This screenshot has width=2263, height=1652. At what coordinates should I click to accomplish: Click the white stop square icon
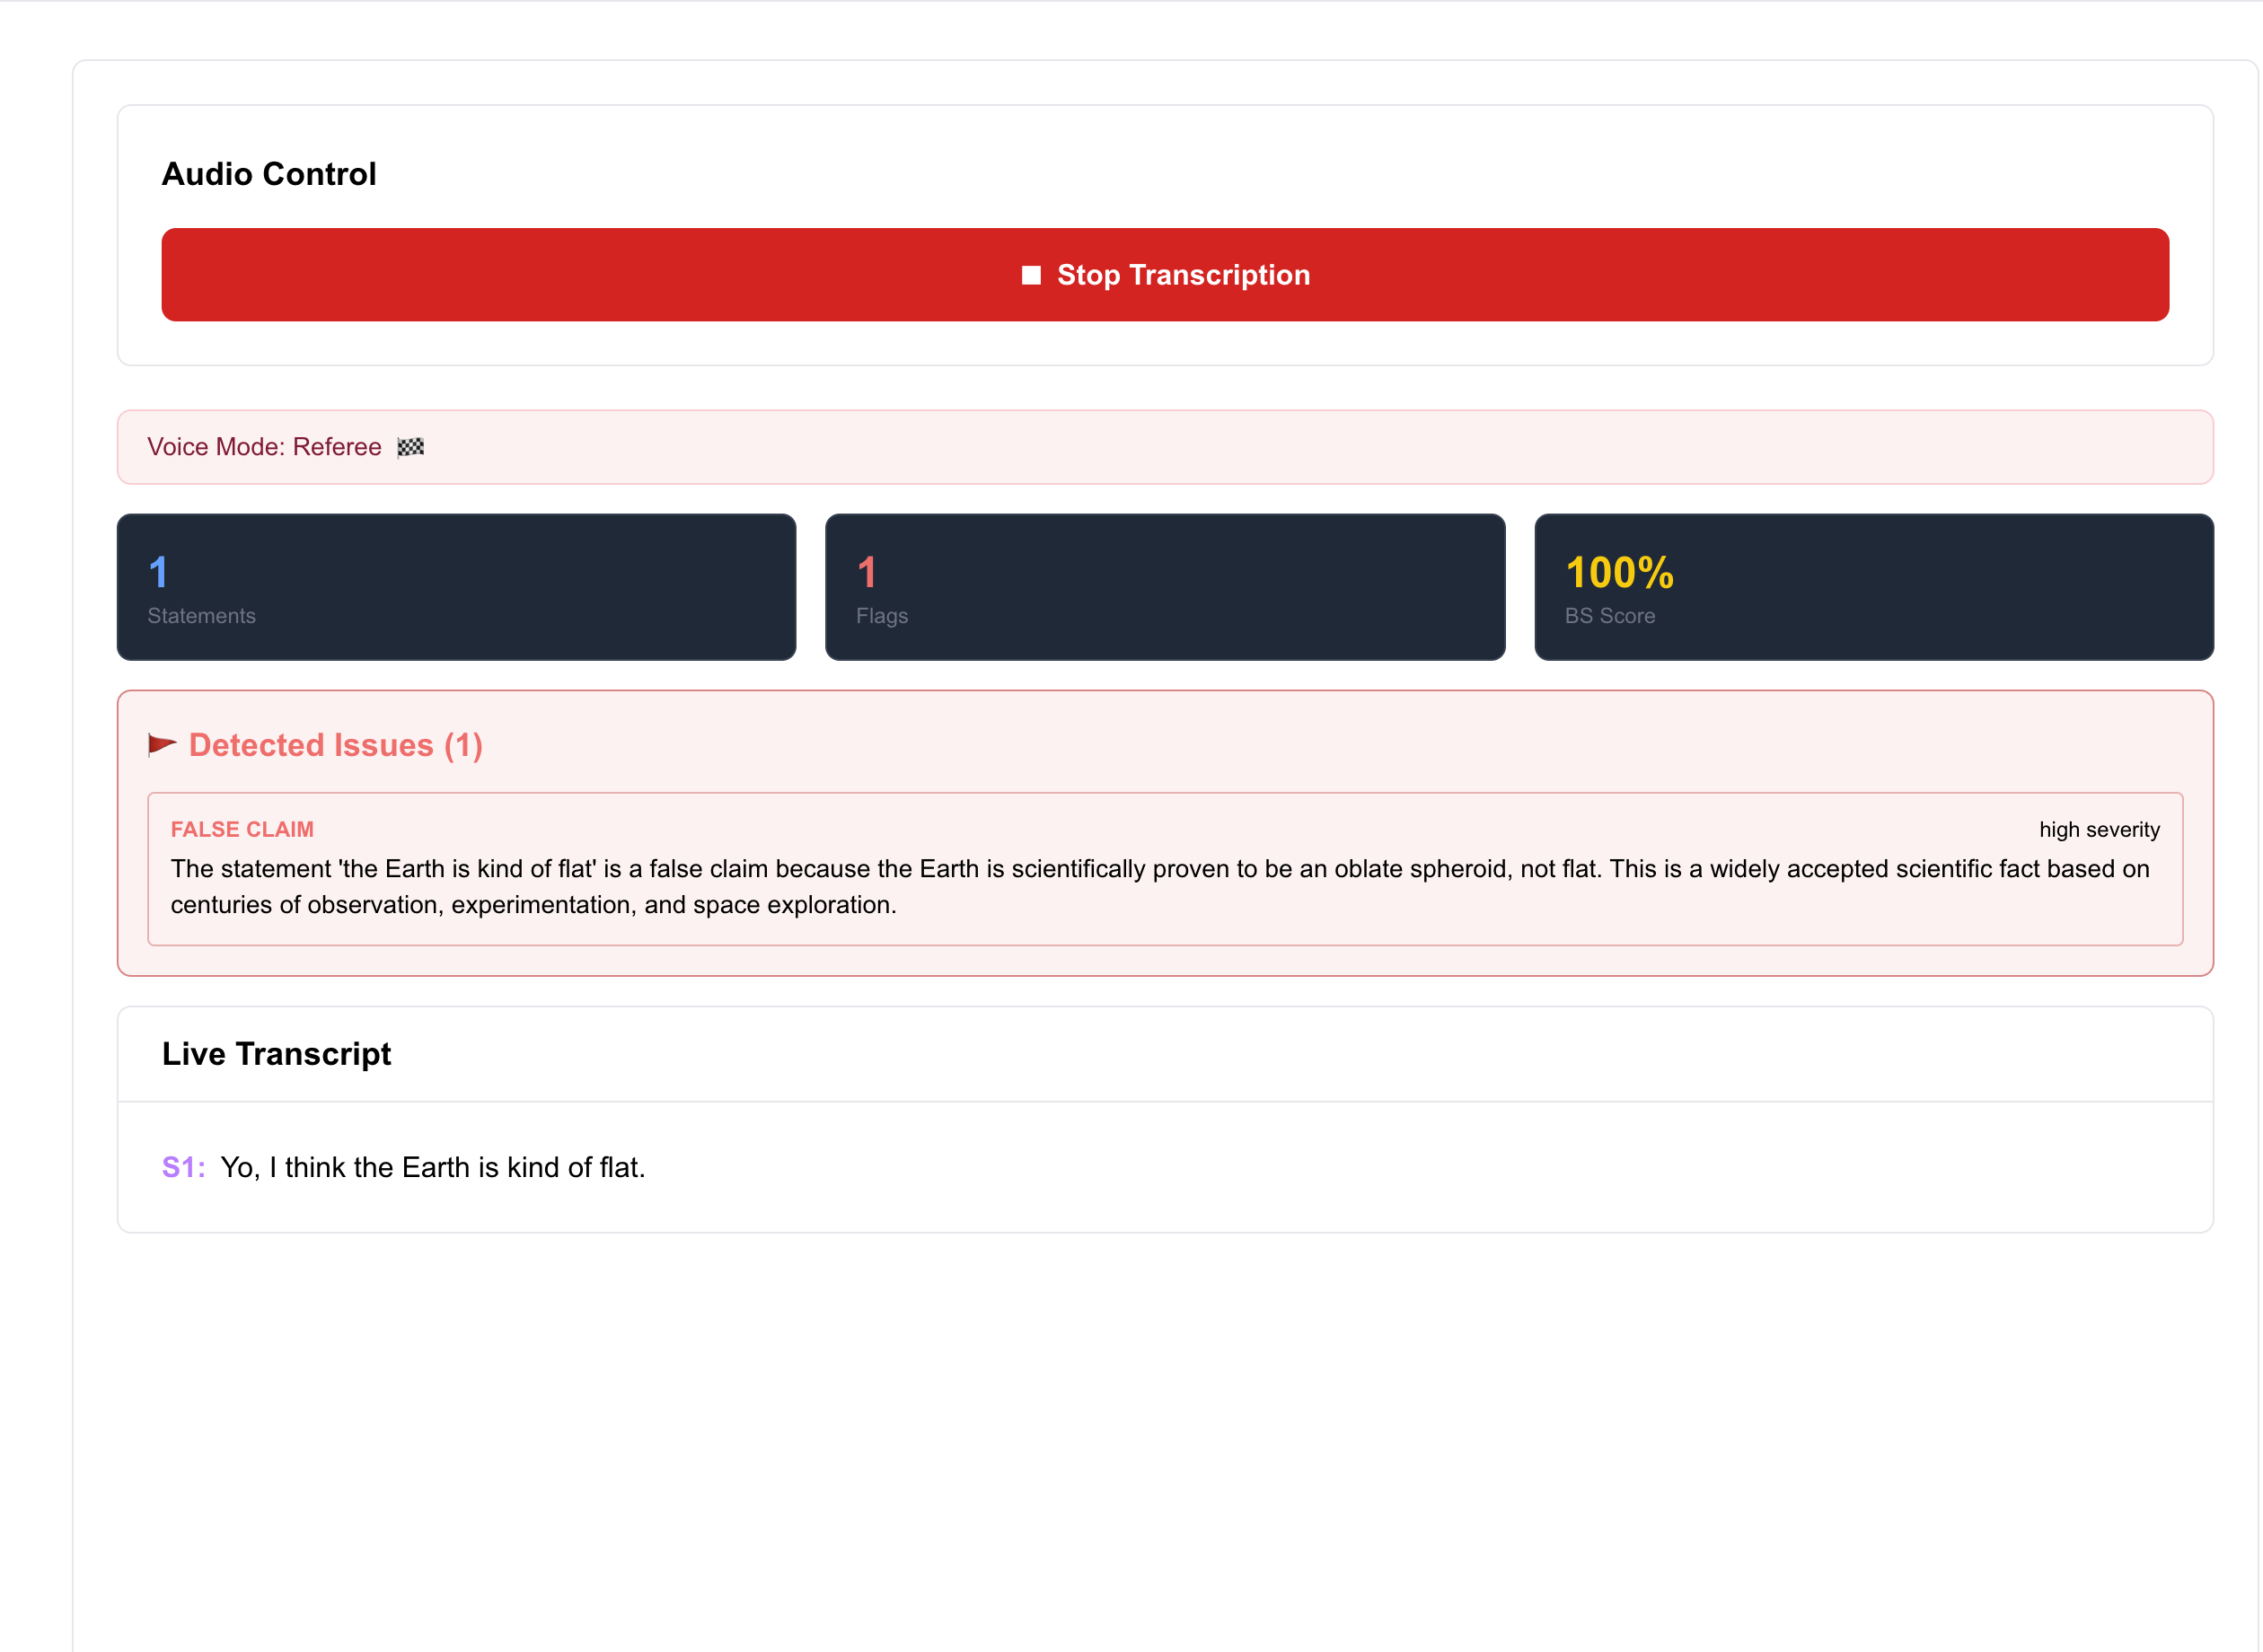point(1031,275)
